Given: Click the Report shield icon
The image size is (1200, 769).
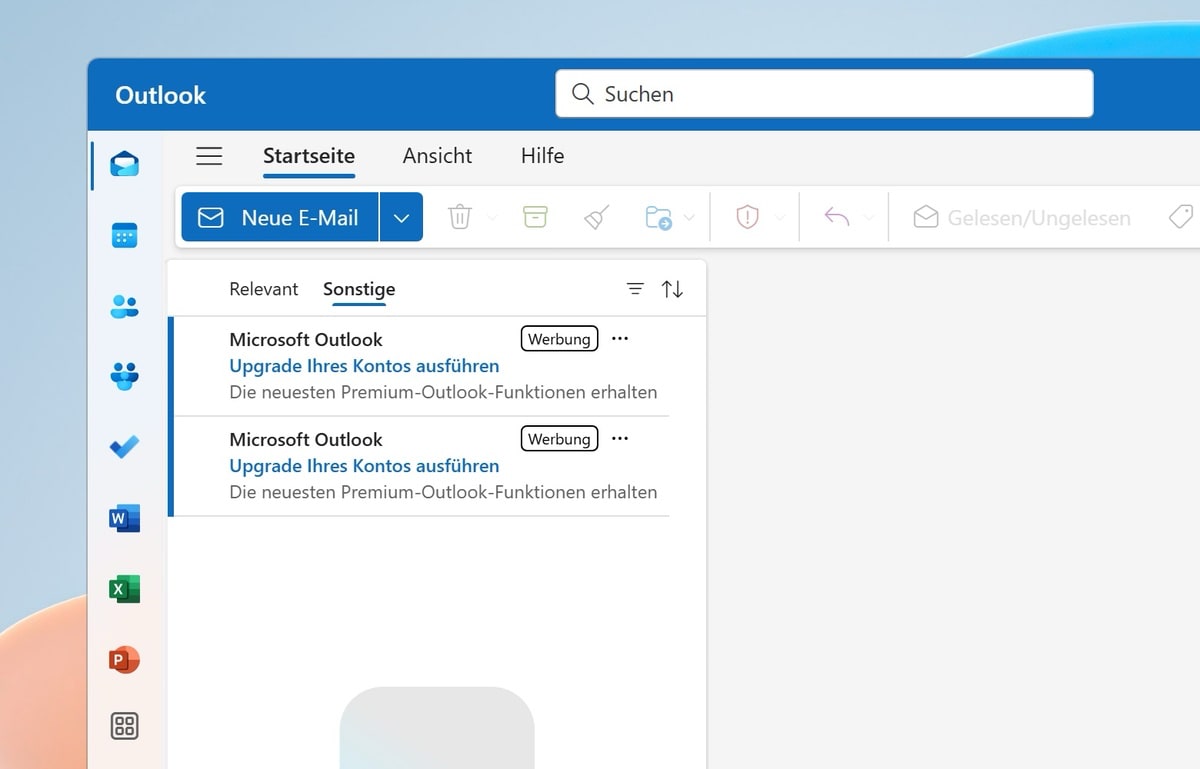Looking at the screenshot, I should [747, 217].
